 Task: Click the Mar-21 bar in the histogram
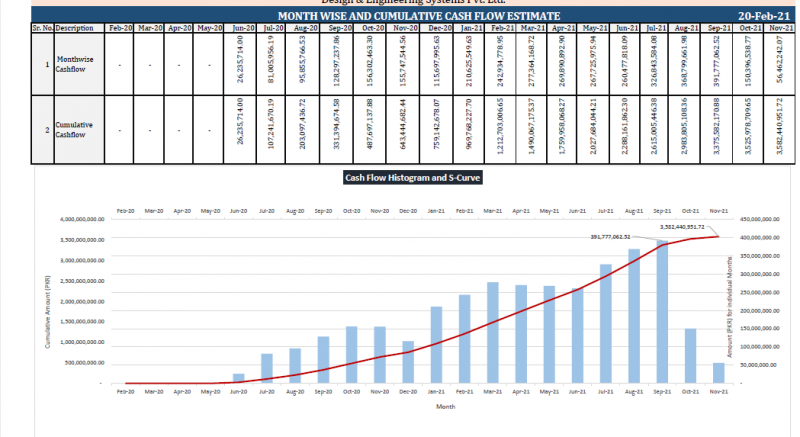tap(493, 332)
